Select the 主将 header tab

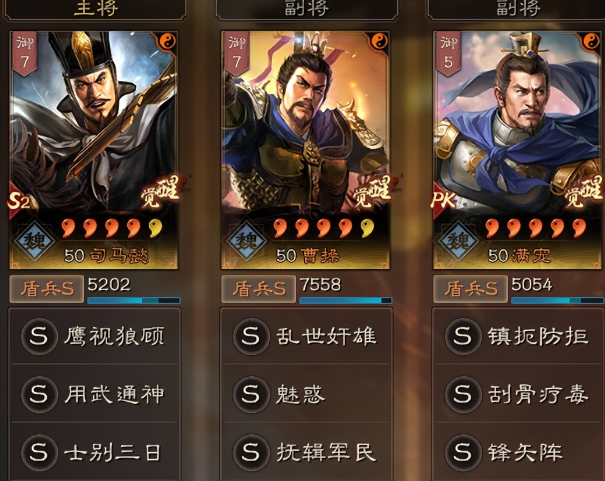95,9
